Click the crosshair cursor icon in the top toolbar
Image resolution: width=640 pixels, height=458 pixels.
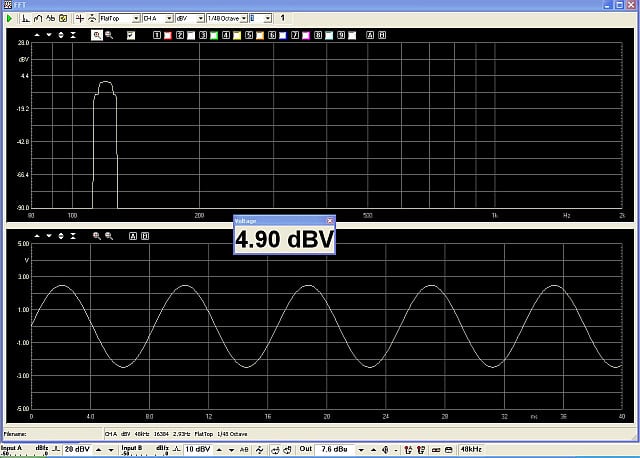pyautogui.click(x=80, y=18)
